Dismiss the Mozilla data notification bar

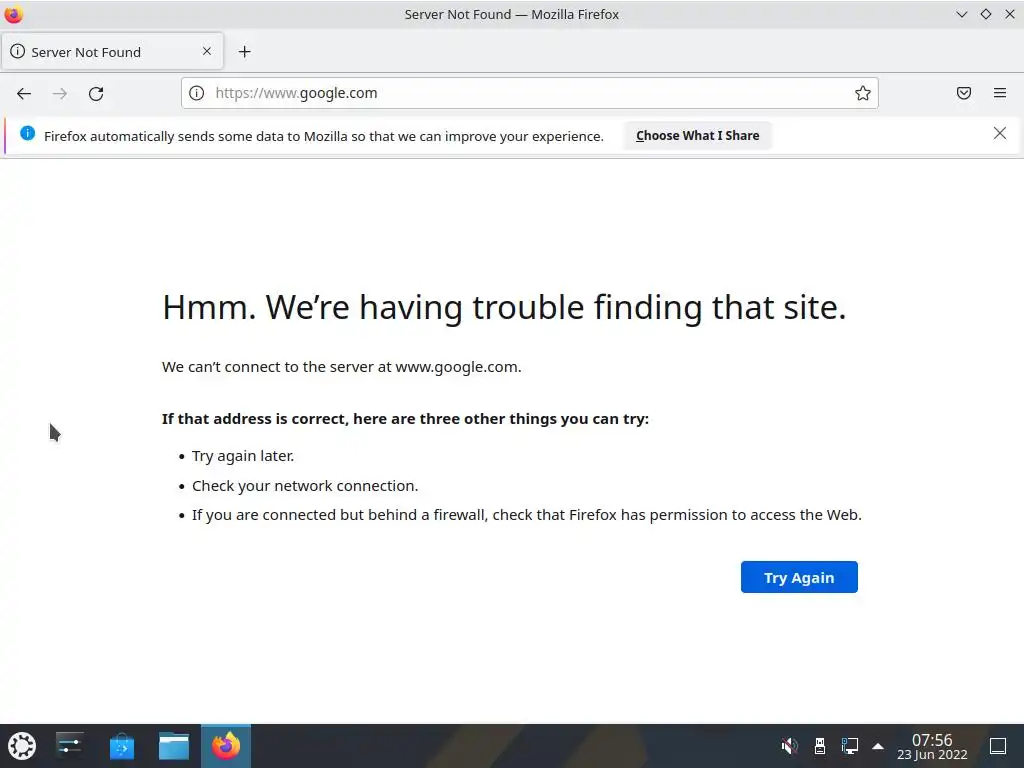coord(1000,133)
